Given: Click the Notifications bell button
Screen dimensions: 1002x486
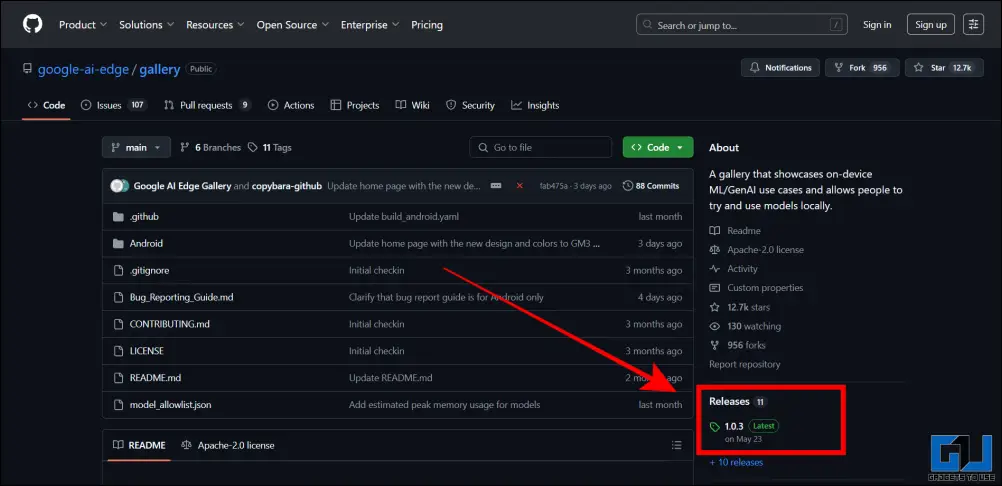Looking at the screenshot, I should click(780, 68).
